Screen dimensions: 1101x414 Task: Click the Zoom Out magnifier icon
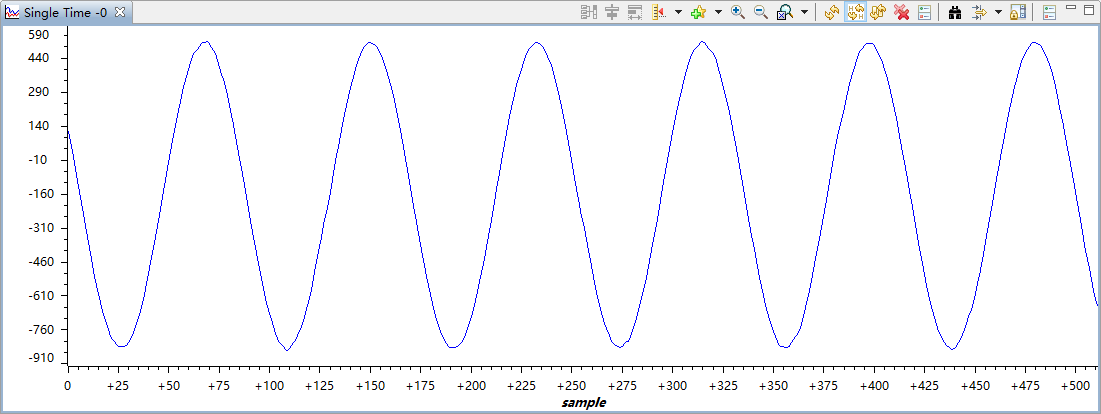click(x=760, y=12)
